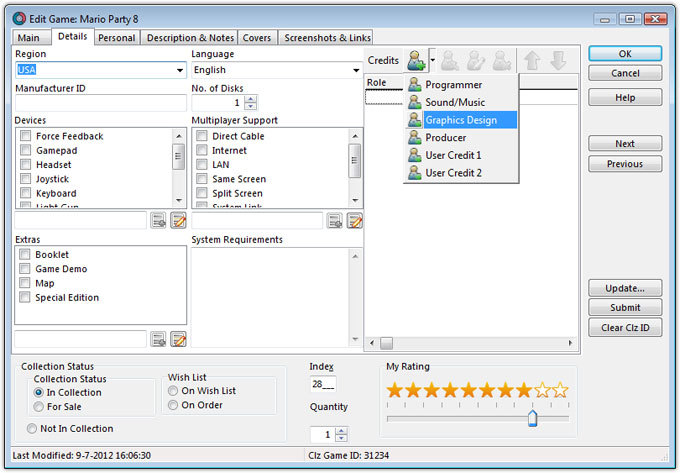Enable Split Screen multiplayer support

pos(202,193)
